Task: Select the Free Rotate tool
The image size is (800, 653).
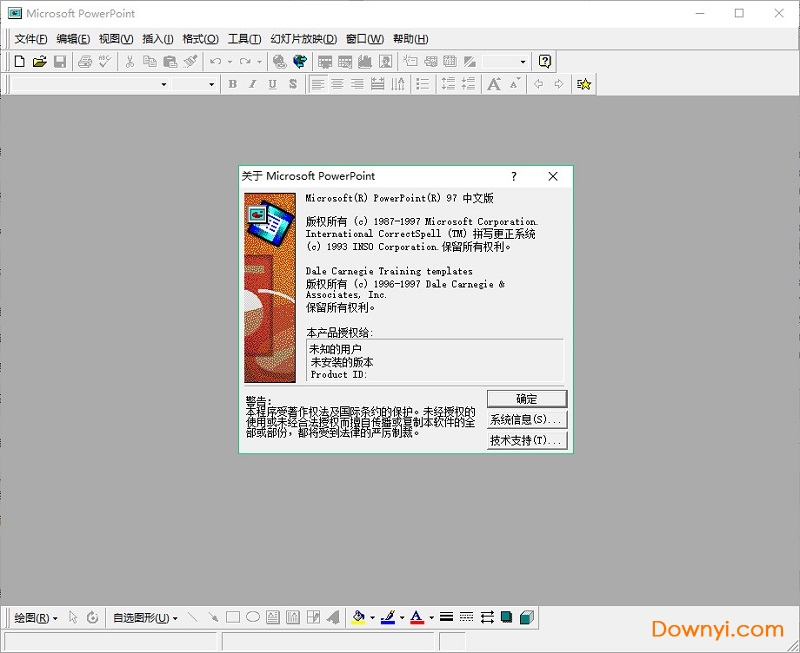Action: (91, 617)
